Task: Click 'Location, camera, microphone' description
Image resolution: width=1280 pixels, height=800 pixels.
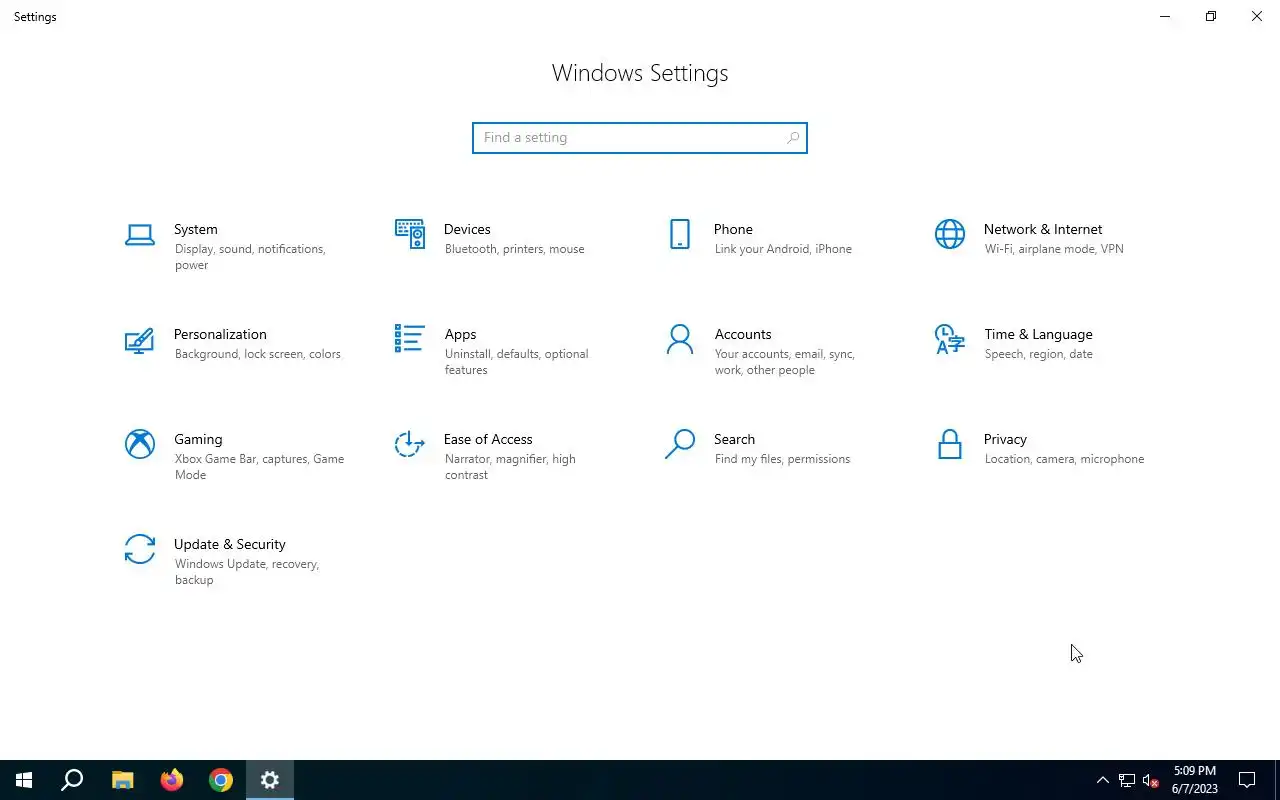Action: click(1064, 459)
